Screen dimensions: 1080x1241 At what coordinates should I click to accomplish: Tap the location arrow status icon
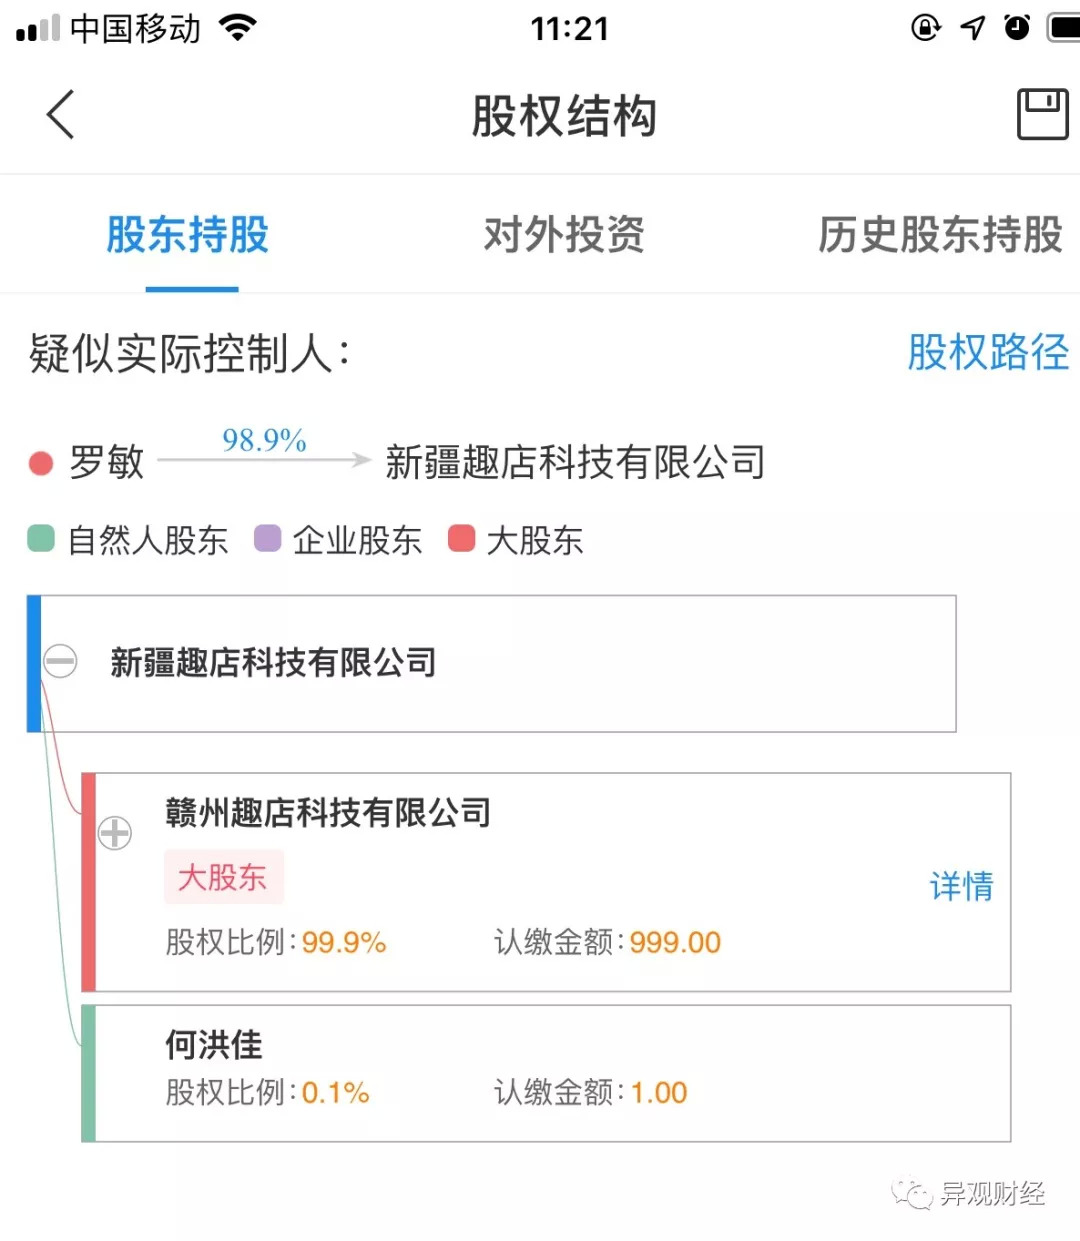point(972,28)
